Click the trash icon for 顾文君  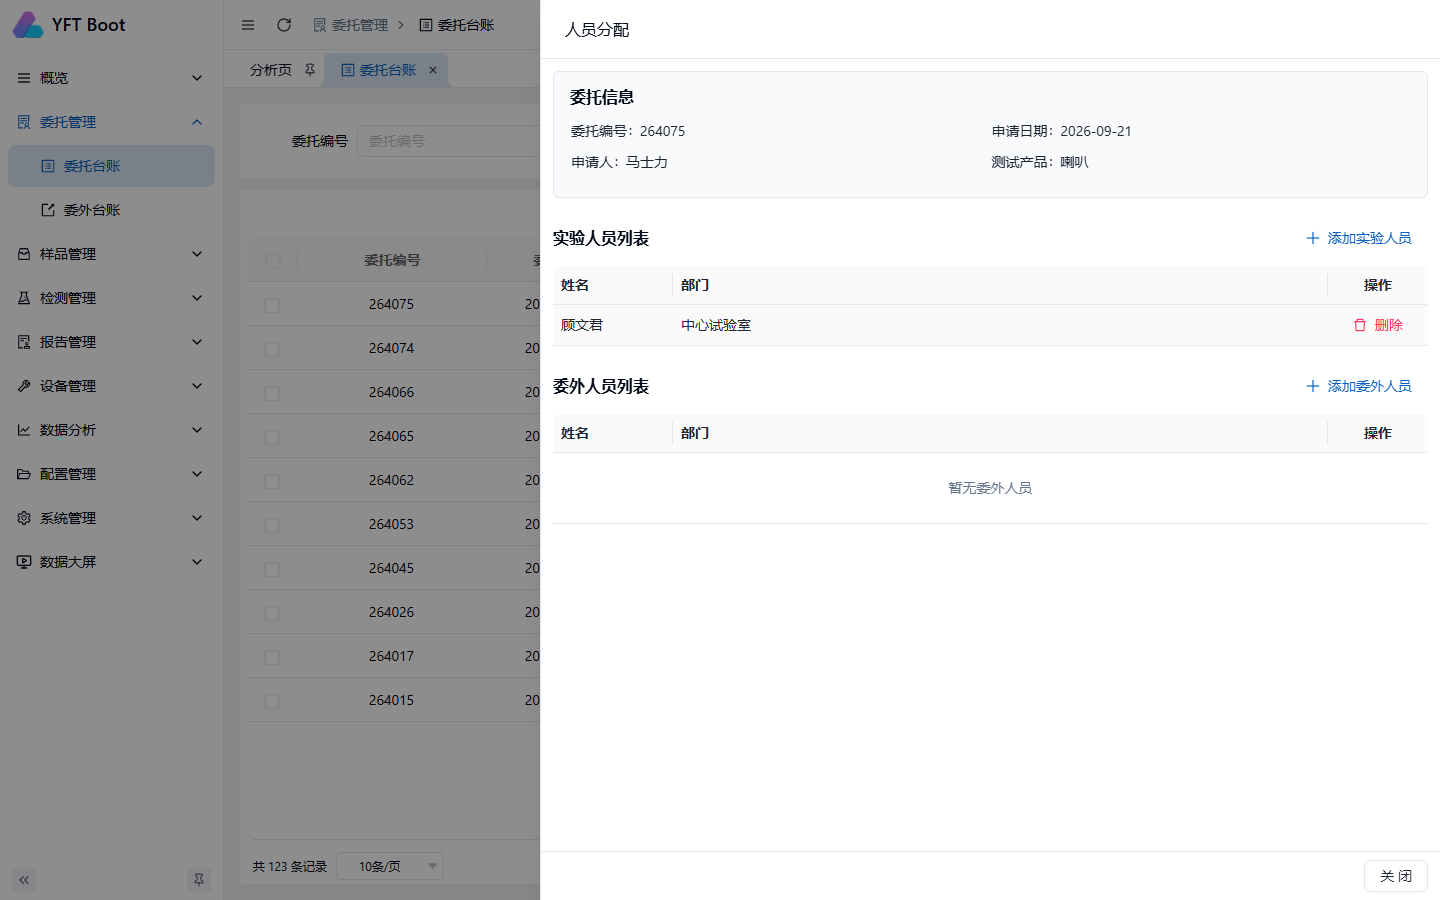[x=1360, y=325]
